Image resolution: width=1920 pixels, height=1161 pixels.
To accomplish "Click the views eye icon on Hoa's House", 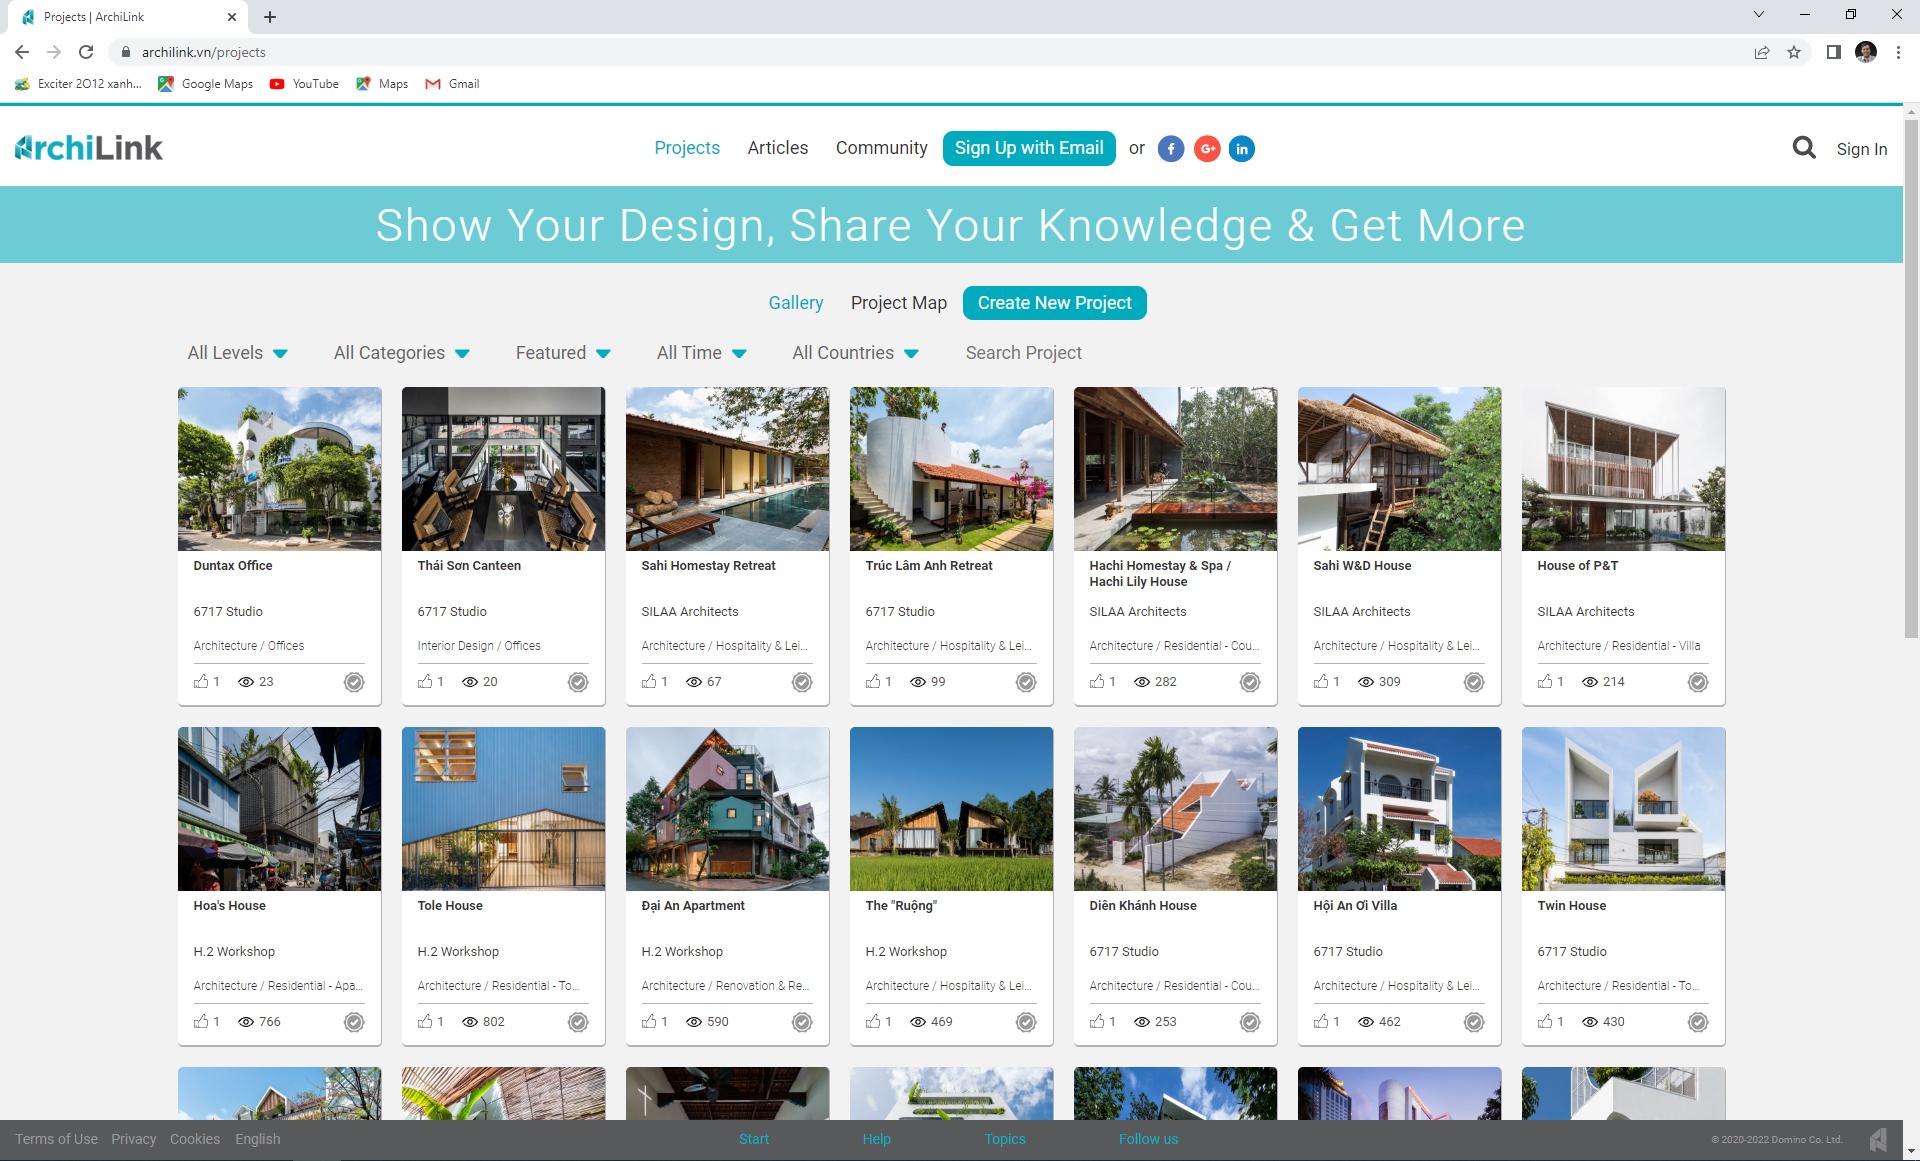I will point(246,1022).
